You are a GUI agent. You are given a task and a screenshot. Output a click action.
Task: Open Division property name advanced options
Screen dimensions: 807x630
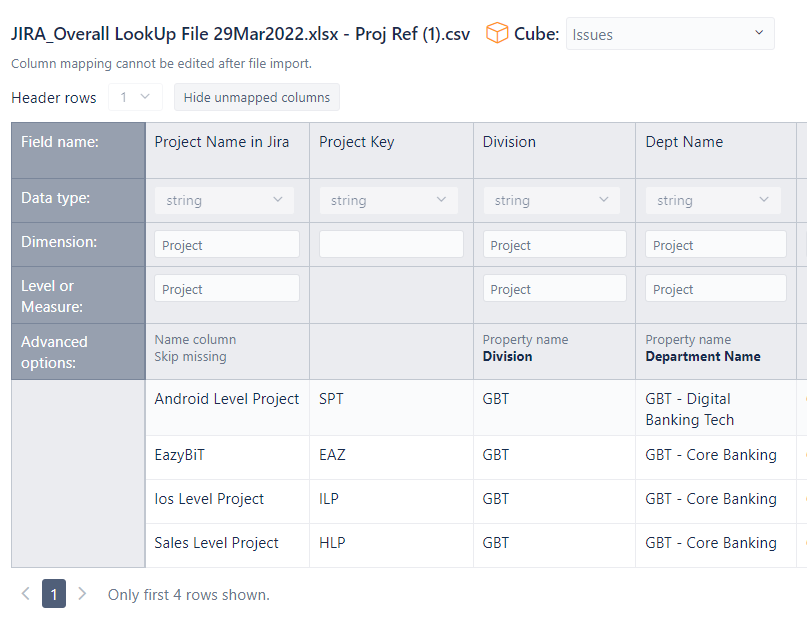pyautogui.click(x=525, y=348)
